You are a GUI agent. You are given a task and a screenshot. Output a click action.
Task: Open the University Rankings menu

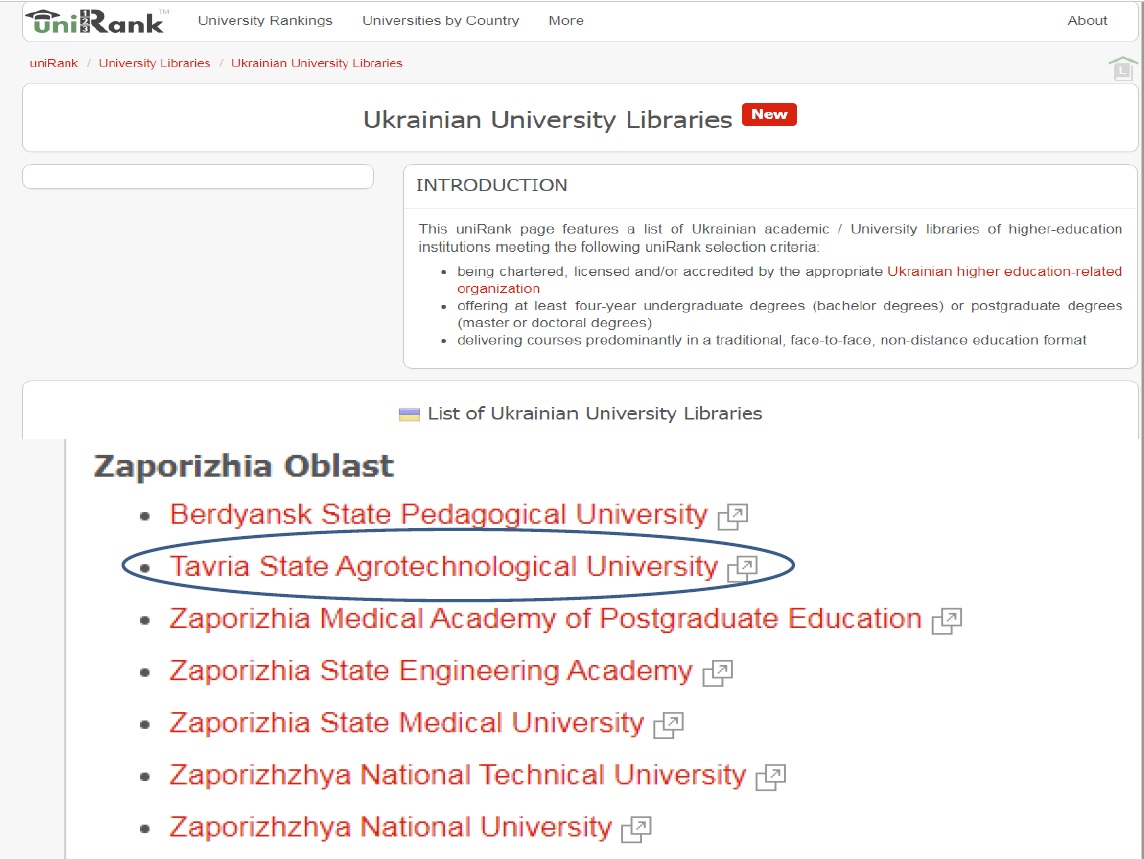tap(265, 20)
